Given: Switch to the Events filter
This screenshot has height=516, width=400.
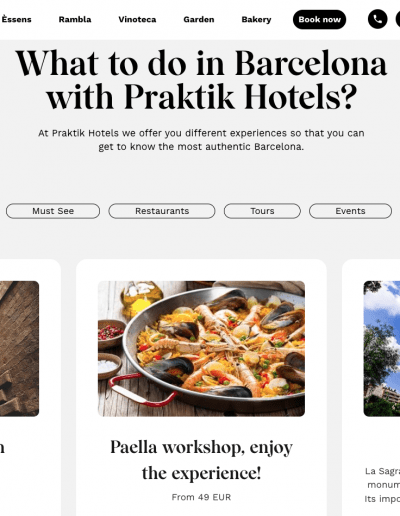Looking at the screenshot, I should coord(350,211).
